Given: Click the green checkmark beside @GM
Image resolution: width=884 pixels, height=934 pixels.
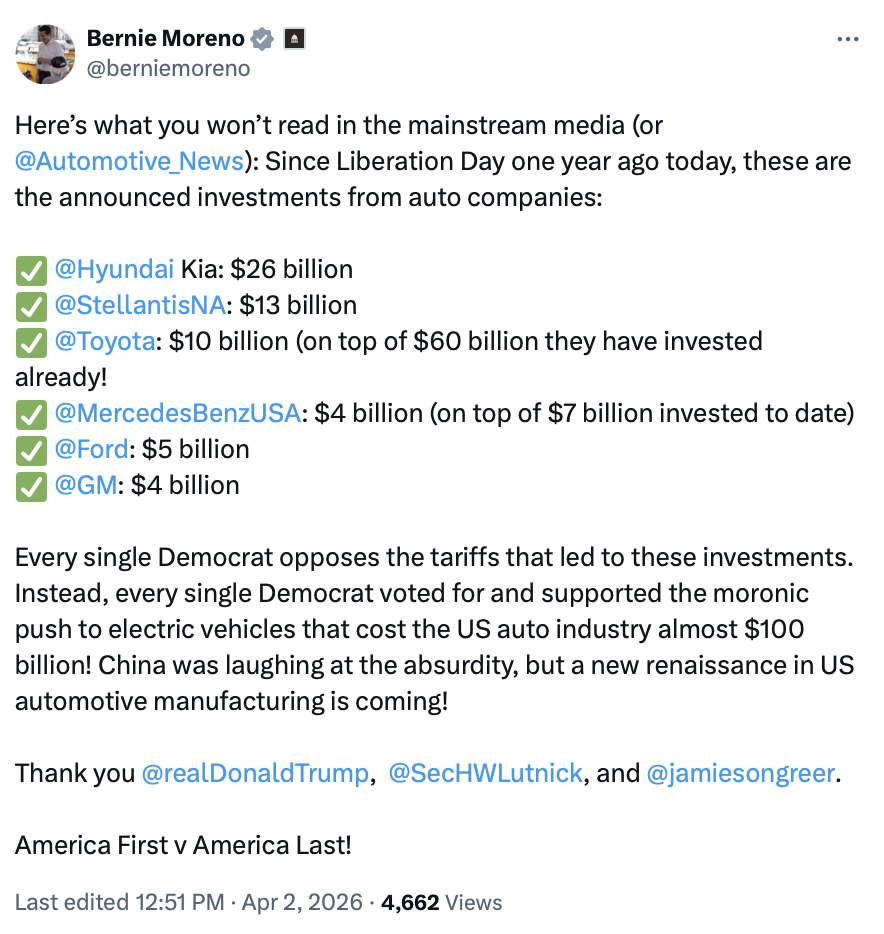Looking at the screenshot, I should 31,486.
